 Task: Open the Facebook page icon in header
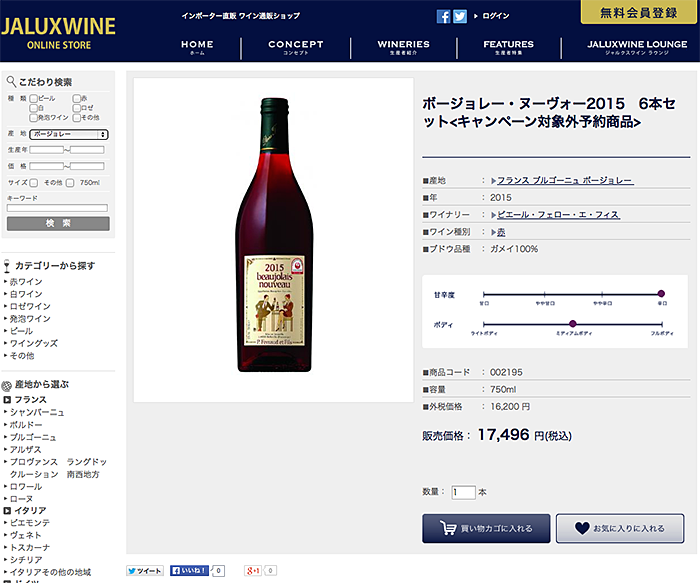click(443, 17)
